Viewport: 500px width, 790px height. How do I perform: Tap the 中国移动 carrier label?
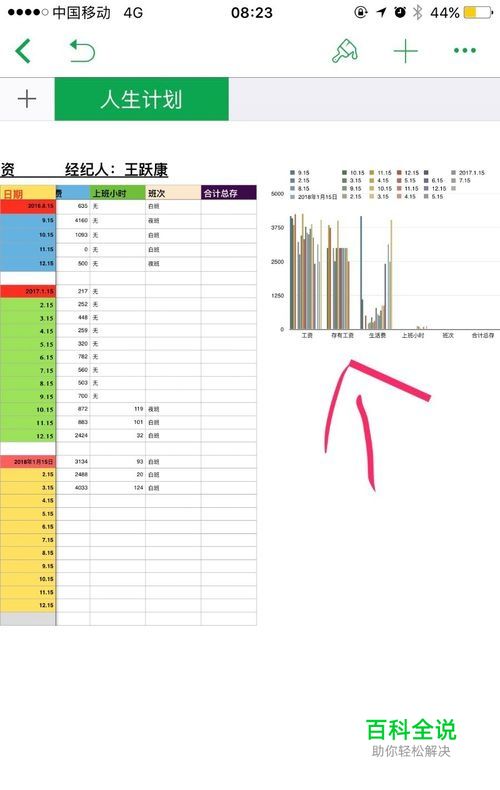[81, 13]
